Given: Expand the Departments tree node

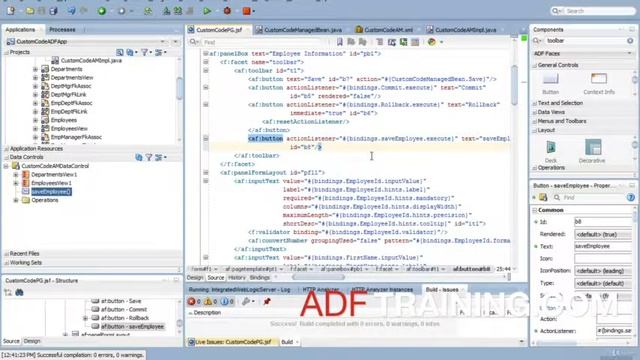Looking at the screenshot, I should (35, 69).
